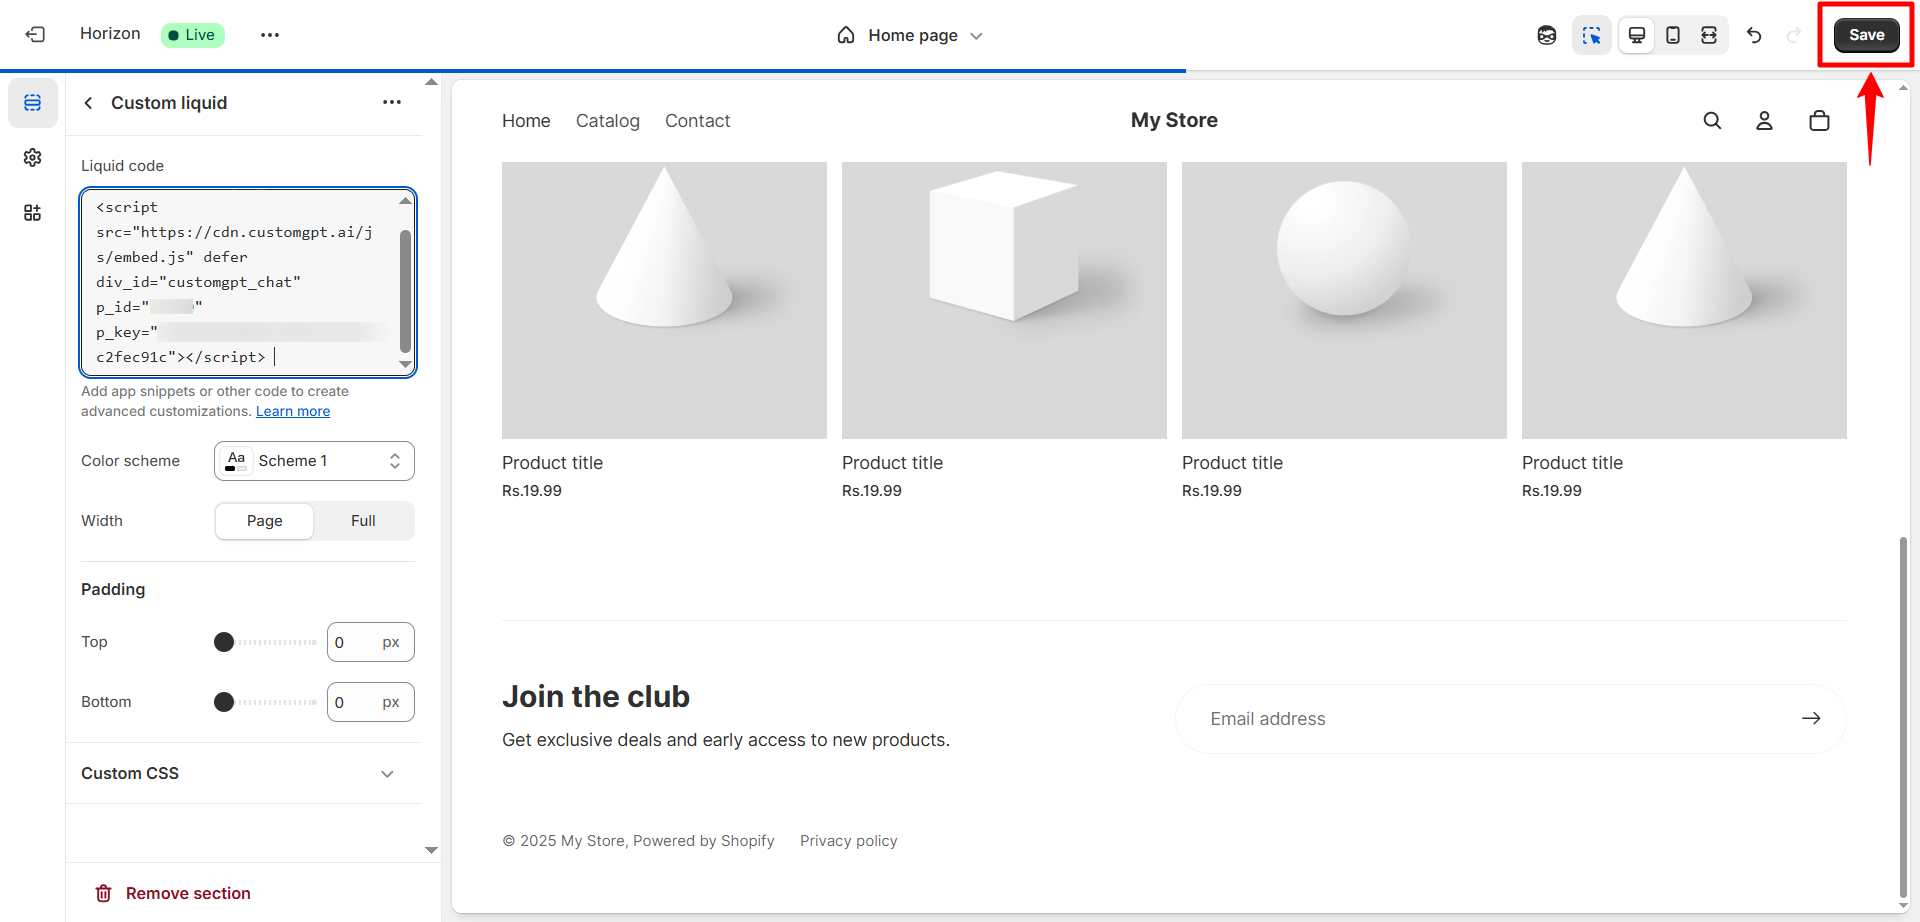This screenshot has width=1920, height=922.
Task: Click the preview pane vertical scrollbar
Action: click(x=1903, y=717)
